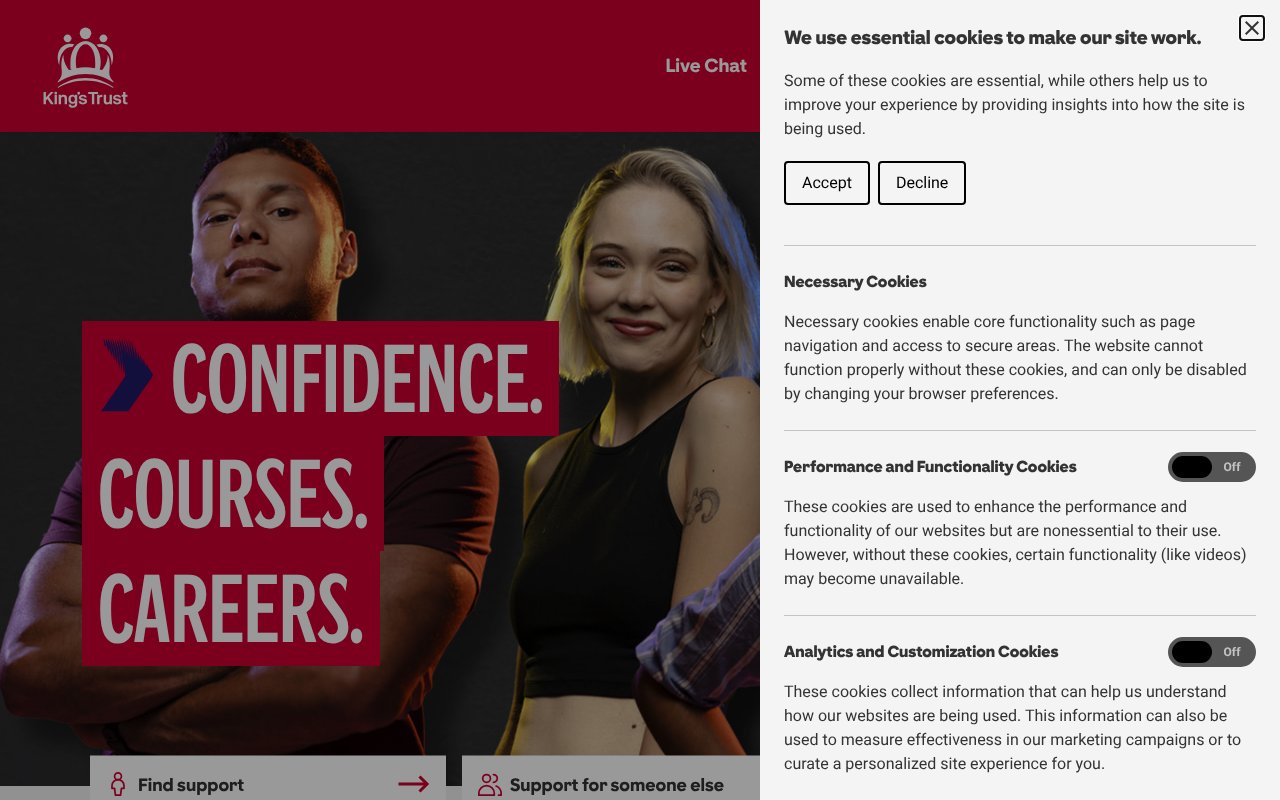
Task: Click the red arrow icon on Find support
Action: click(x=413, y=784)
